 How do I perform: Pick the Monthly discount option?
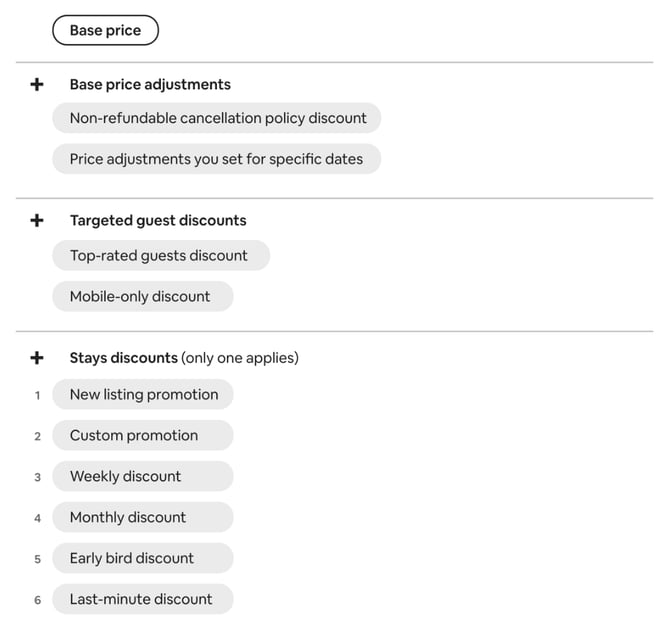(x=143, y=518)
